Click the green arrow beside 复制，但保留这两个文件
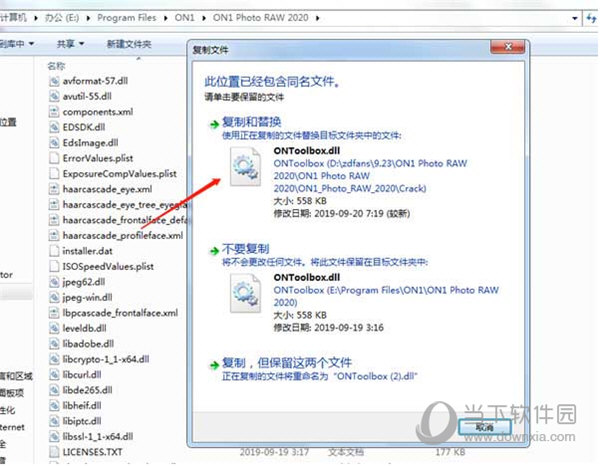600x466 pixels. click(214, 365)
